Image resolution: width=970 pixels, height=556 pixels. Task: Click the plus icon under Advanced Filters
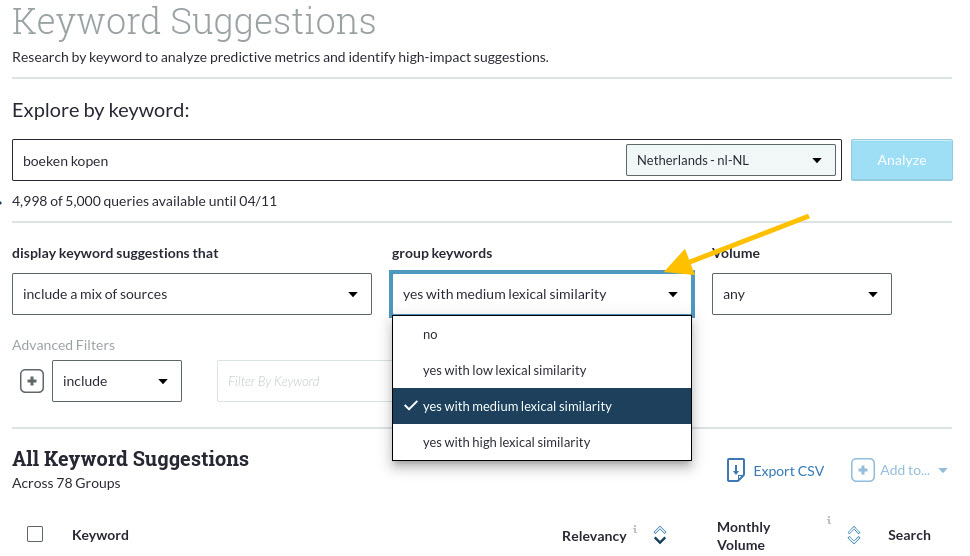32,381
